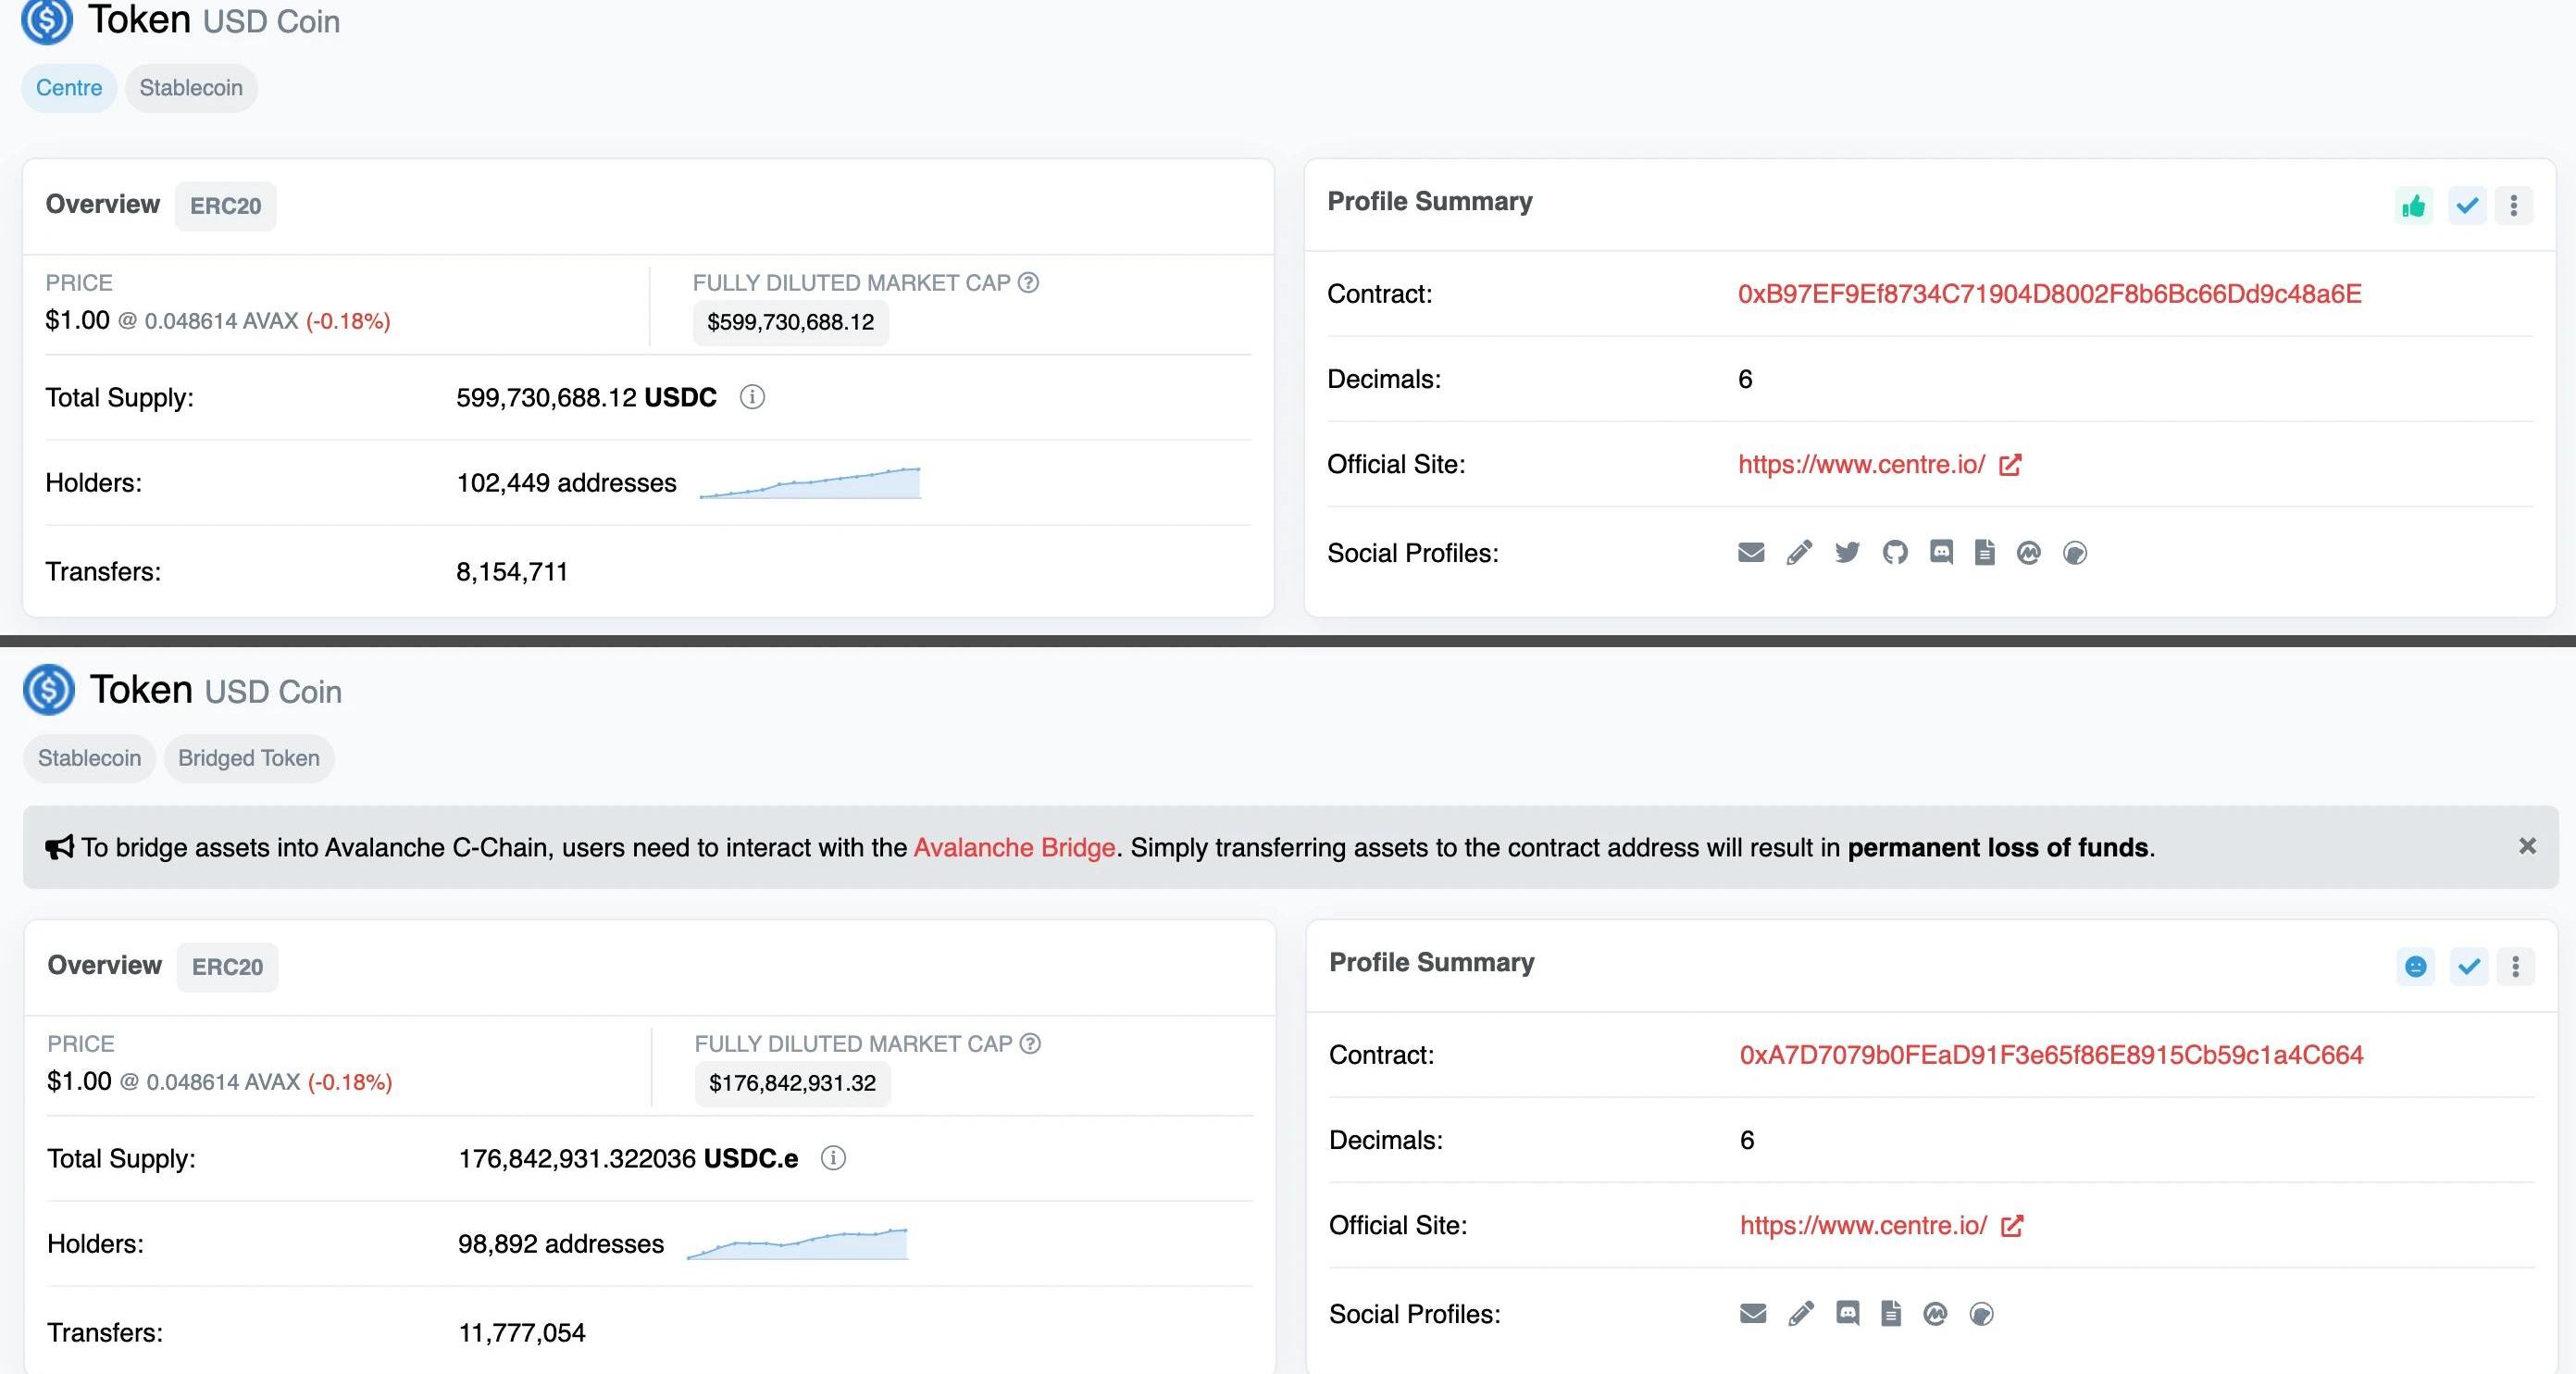Open contract address 0xB97EF9Ef8734... link
The height and width of the screenshot is (1374, 2576).
pos(2049,294)
